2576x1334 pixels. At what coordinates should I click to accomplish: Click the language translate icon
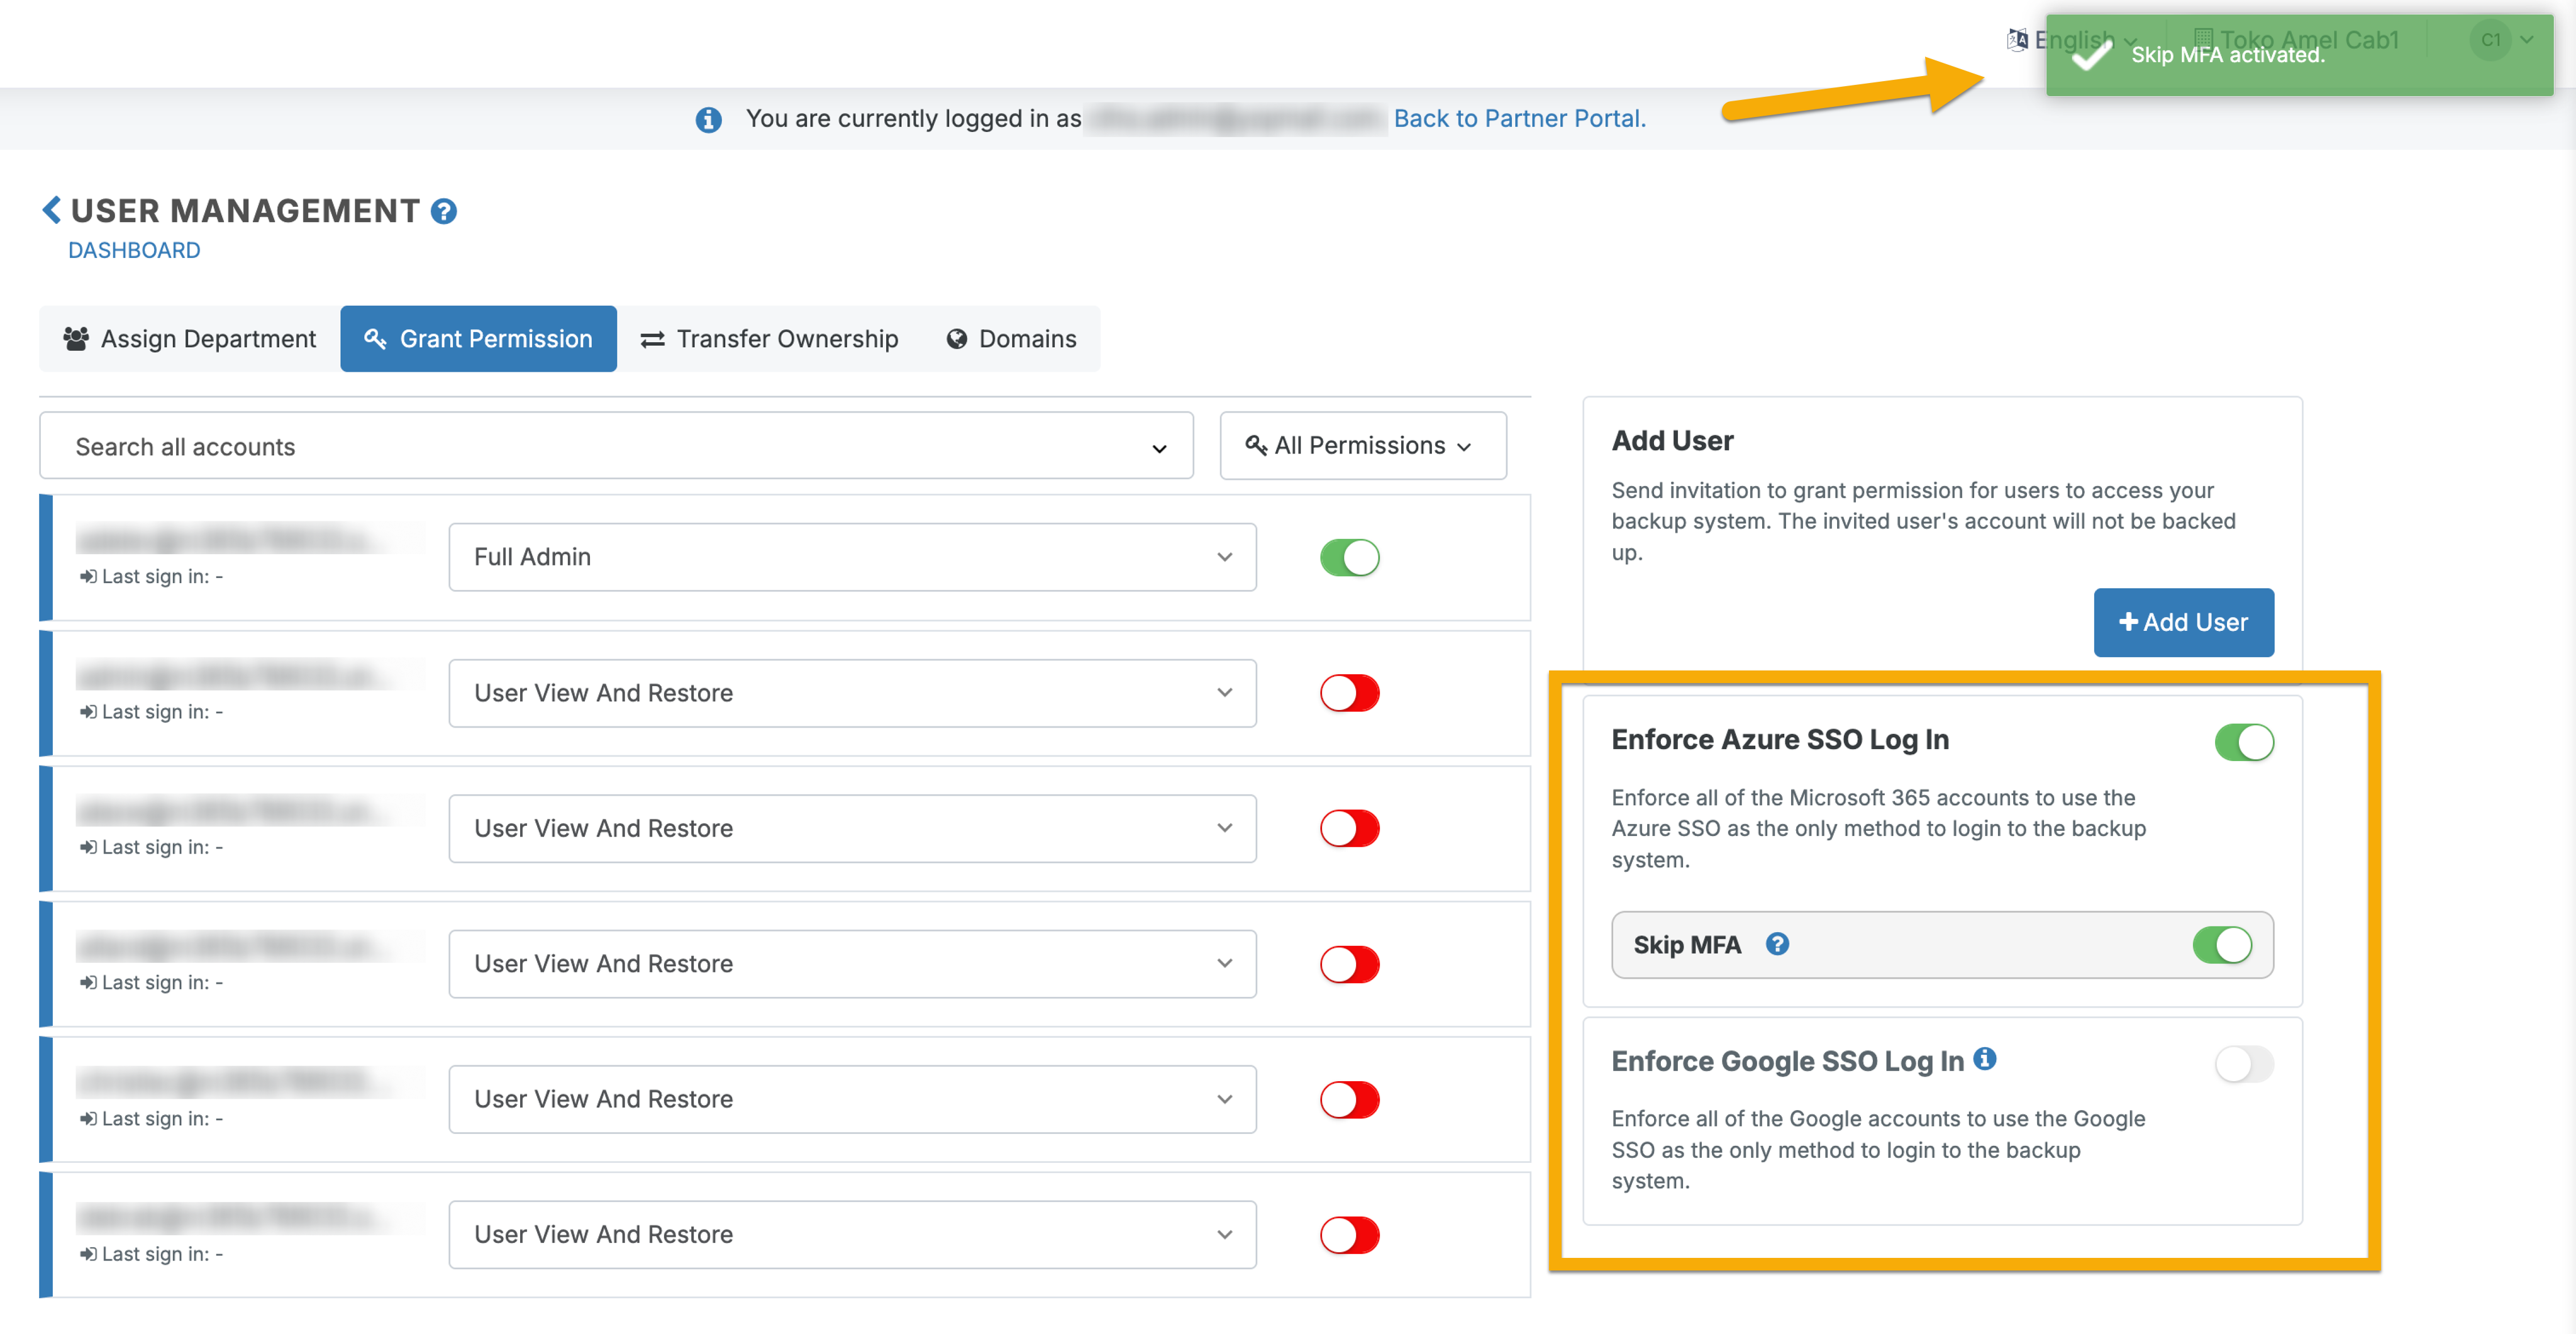pyautogui.click(x=2017, y=40)
